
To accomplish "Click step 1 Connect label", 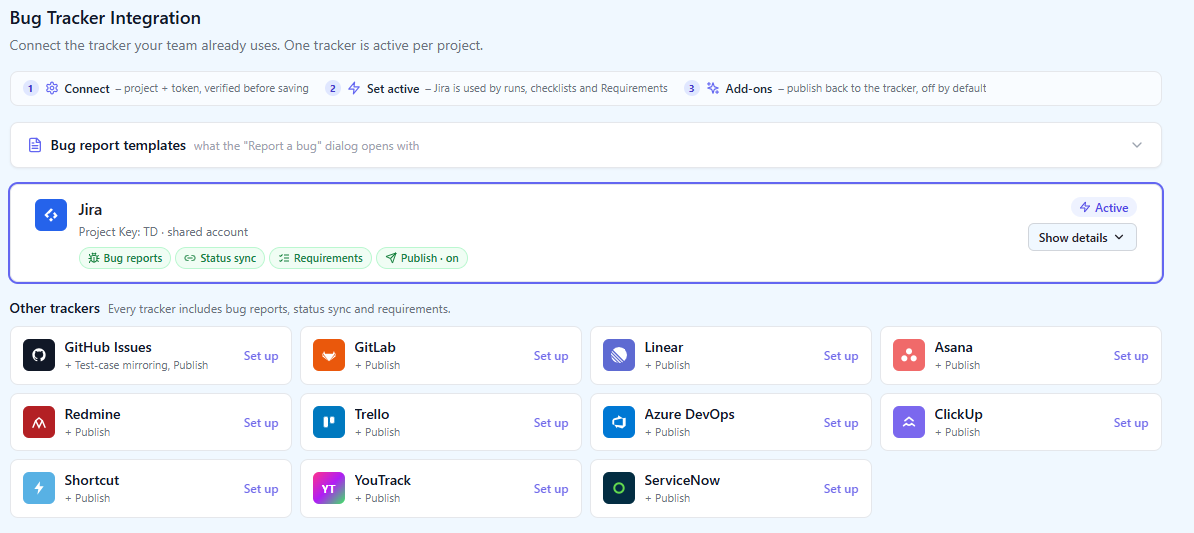I will pyautogui.click(x=87, y=88).
